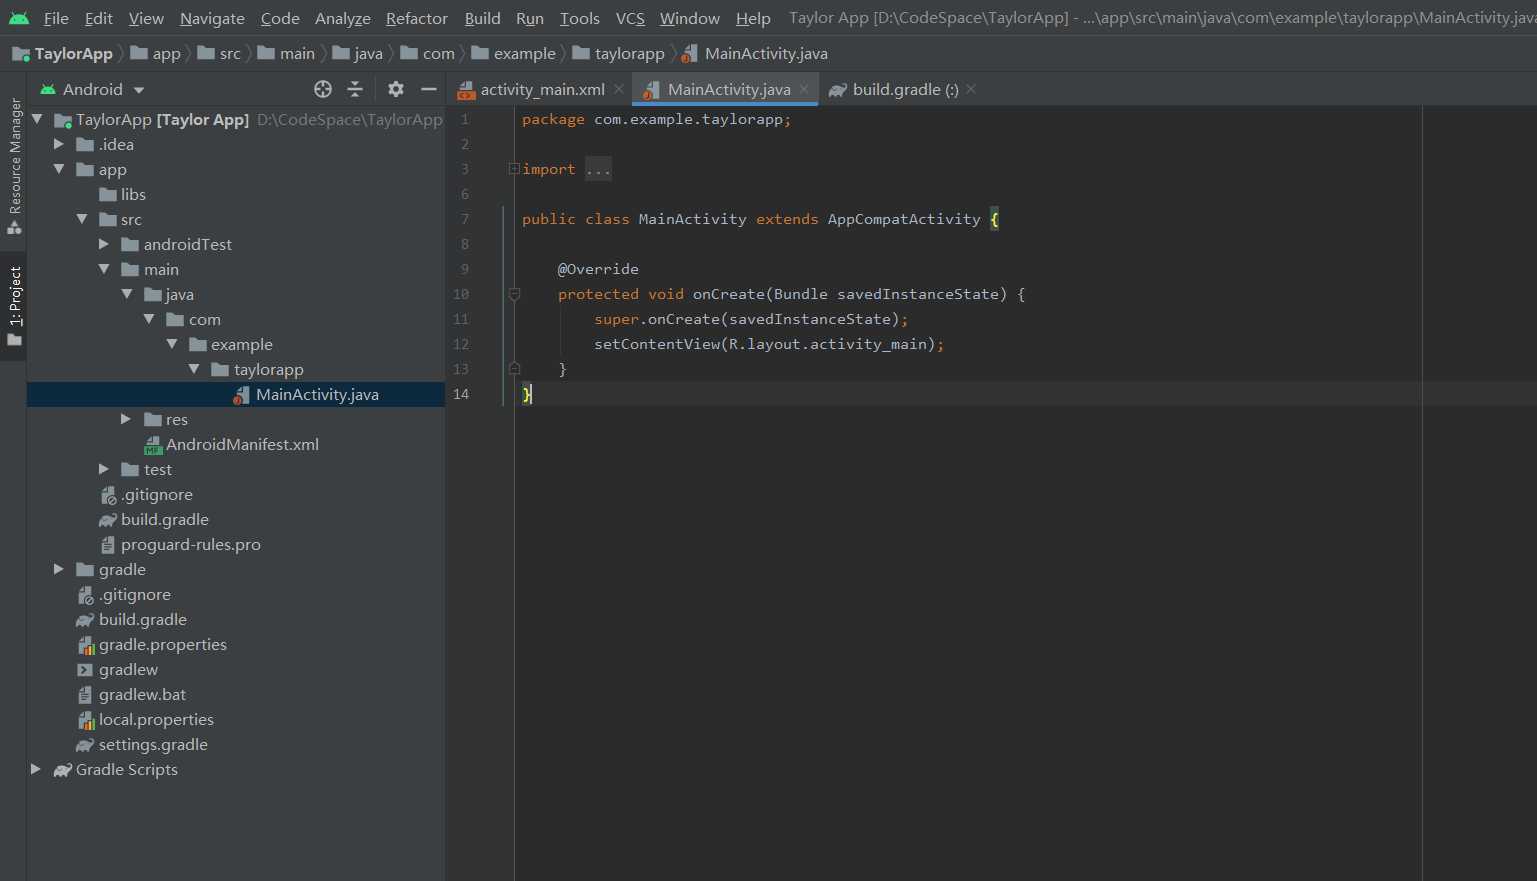
Task: Open the View menu
Action: (146, 18)
